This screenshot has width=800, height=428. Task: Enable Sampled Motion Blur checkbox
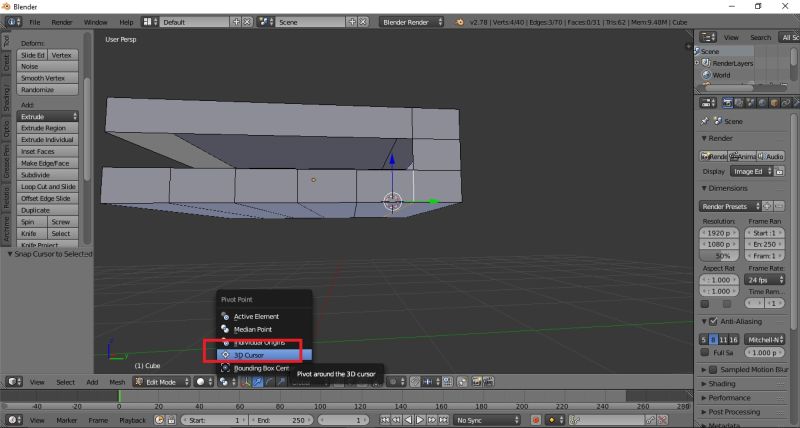(713, 369)
